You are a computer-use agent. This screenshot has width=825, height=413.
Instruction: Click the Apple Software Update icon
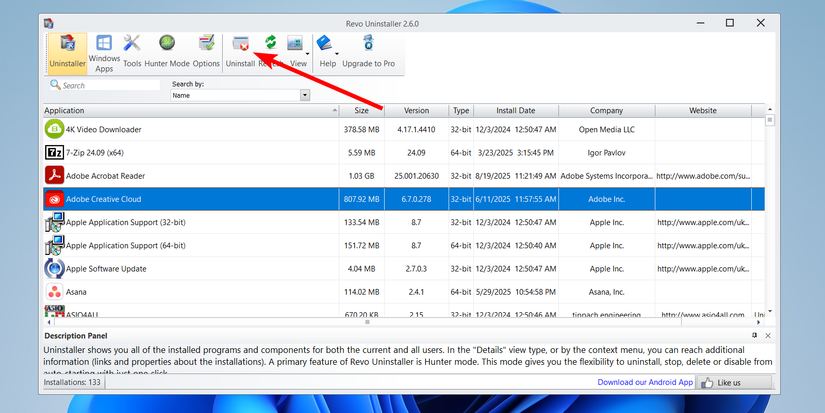coord(54,268)
